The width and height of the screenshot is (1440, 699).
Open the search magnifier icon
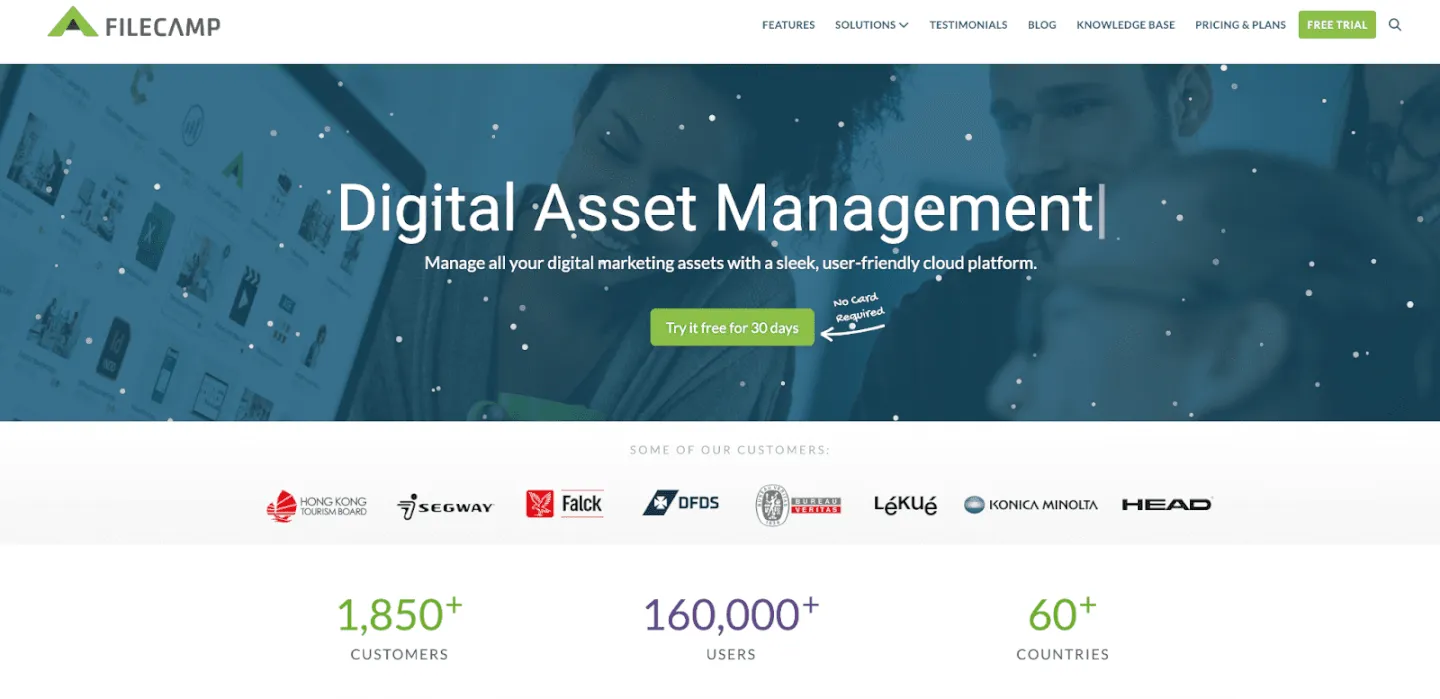point(1395,25)
